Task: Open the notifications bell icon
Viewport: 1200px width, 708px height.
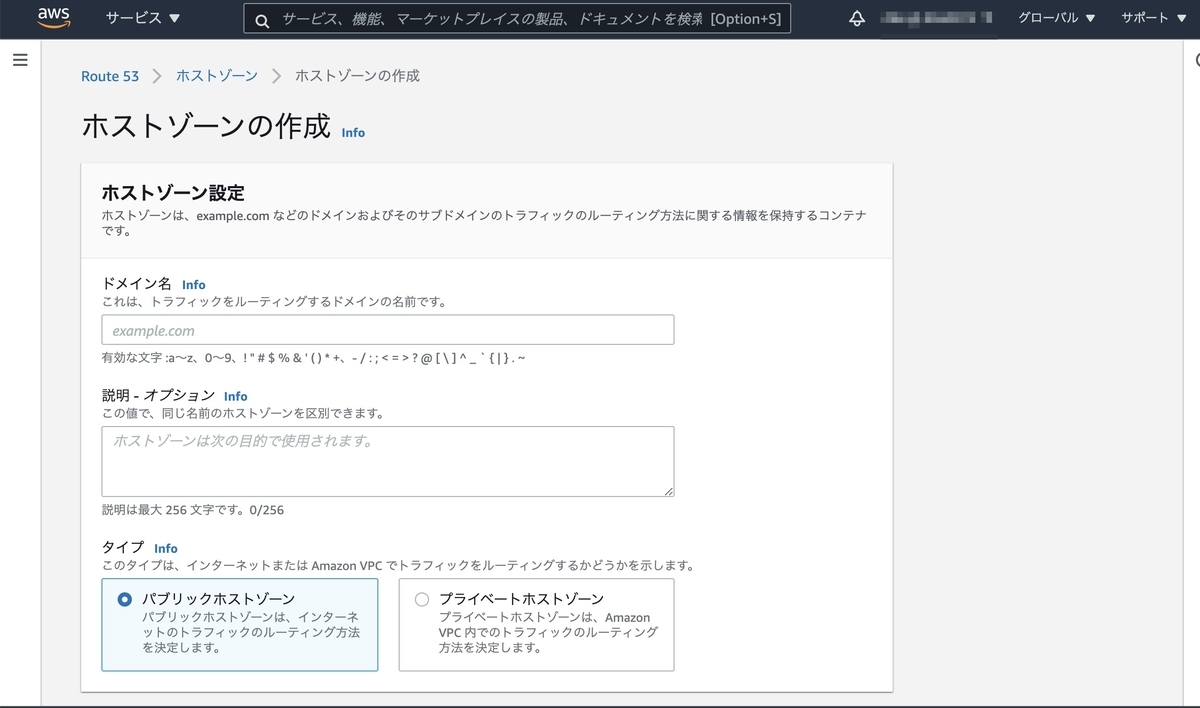Action: click(x=857, y=19)
